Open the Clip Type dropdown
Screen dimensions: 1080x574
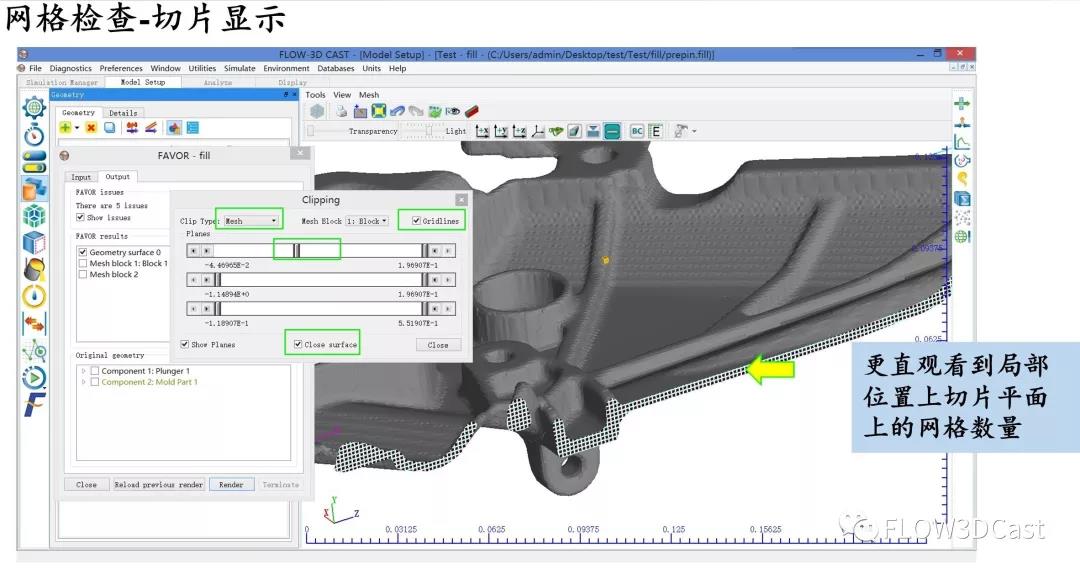pyautogui.click(x=250, y=221)
